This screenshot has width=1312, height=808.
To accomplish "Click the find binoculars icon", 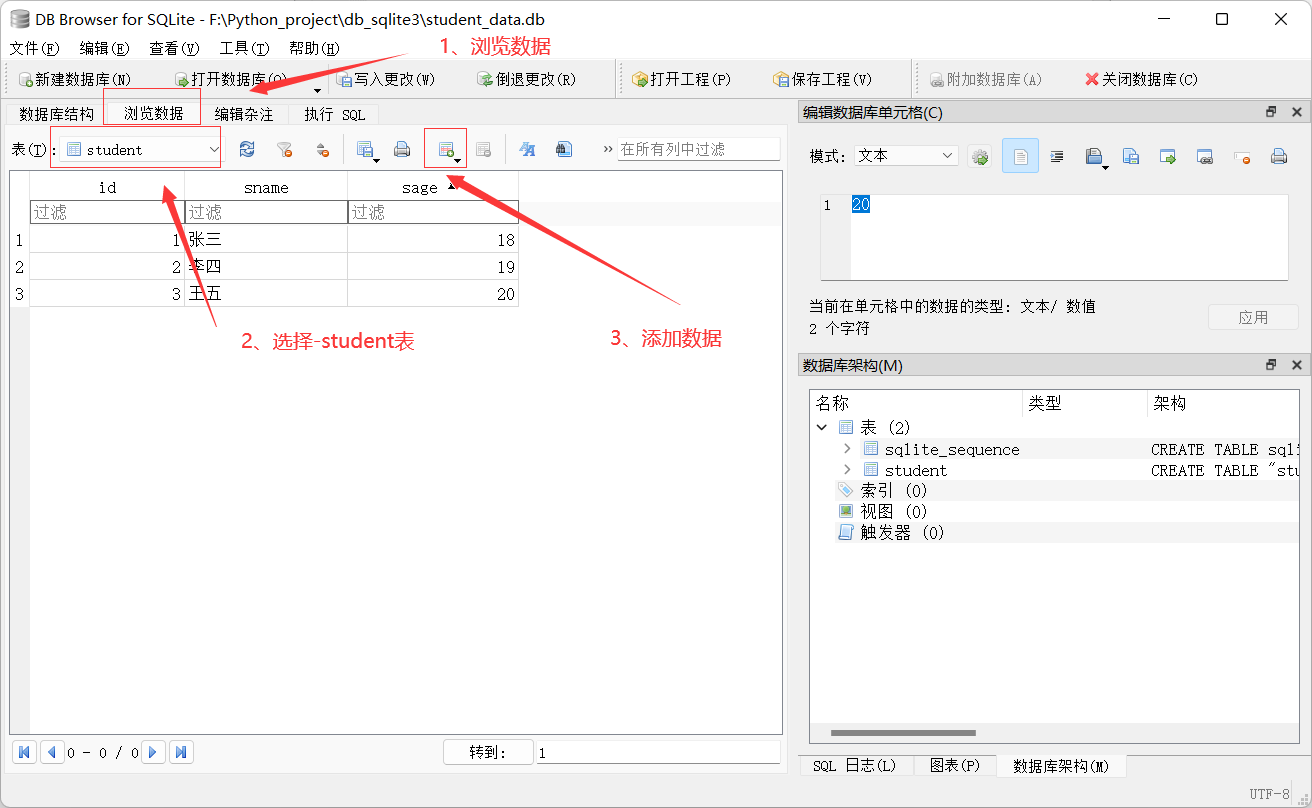I will click(x=564, y=149).
